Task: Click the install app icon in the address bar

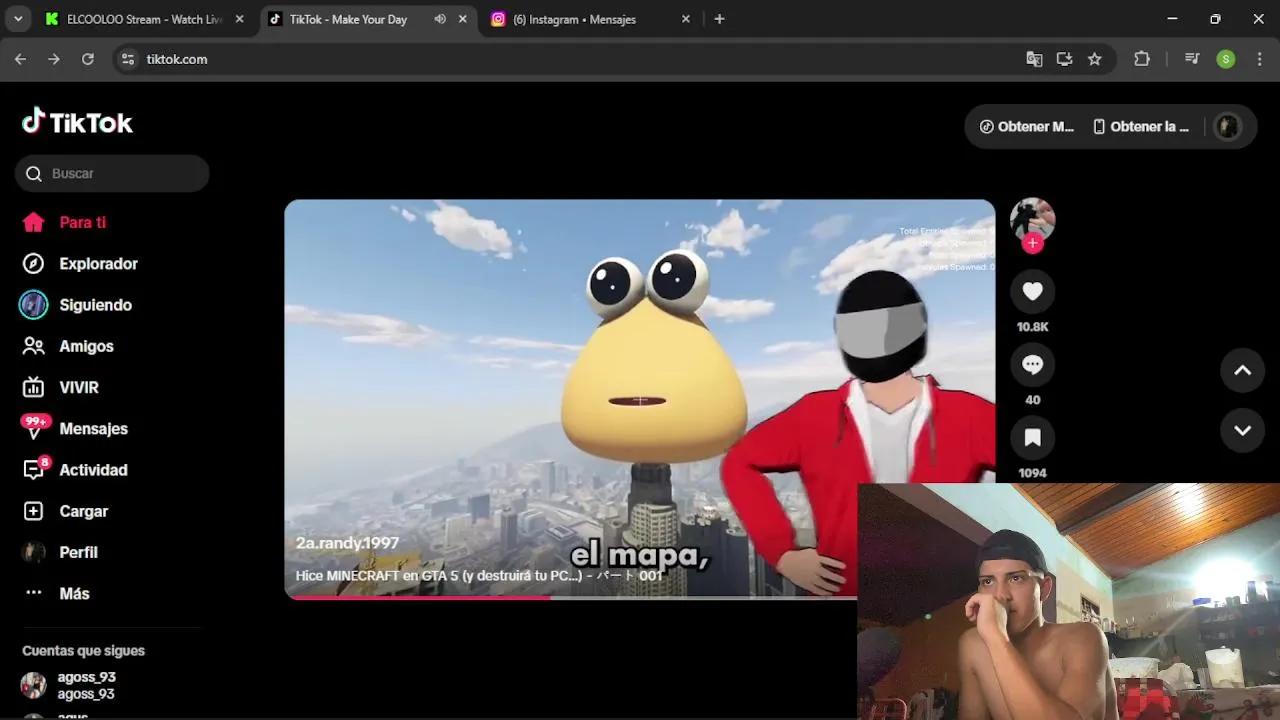Action: (x=1064, y=59)
